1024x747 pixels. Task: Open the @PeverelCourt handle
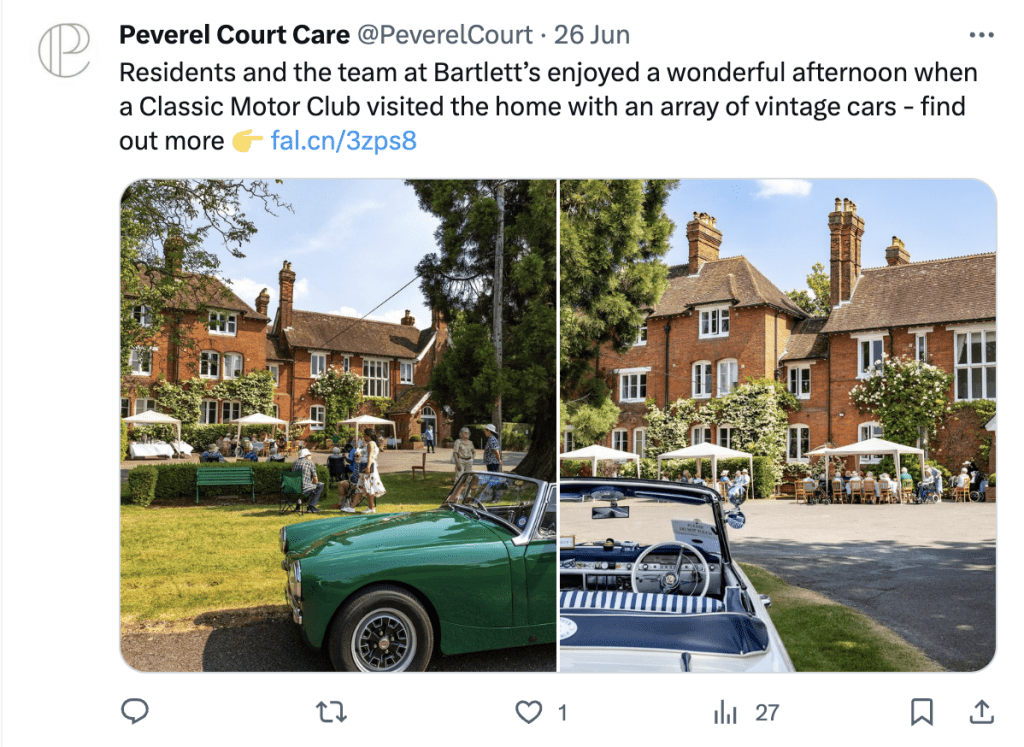click(x=445, y=35)
